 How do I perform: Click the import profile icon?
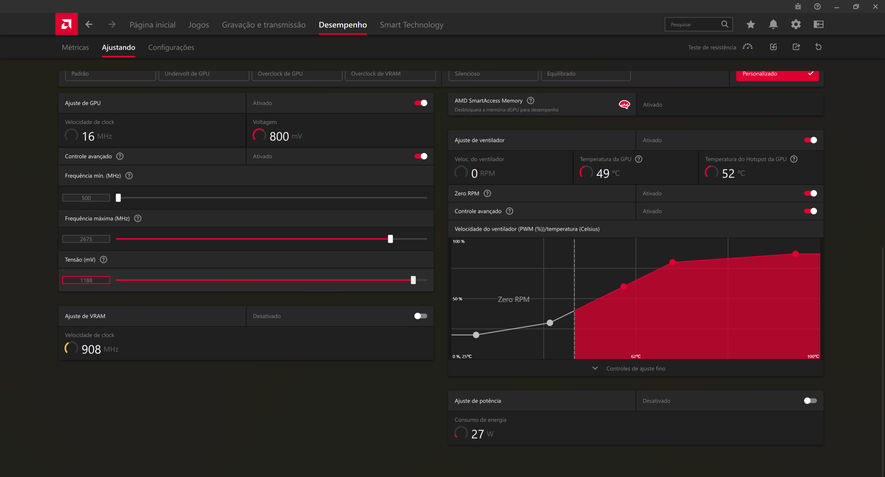[773, 47]
